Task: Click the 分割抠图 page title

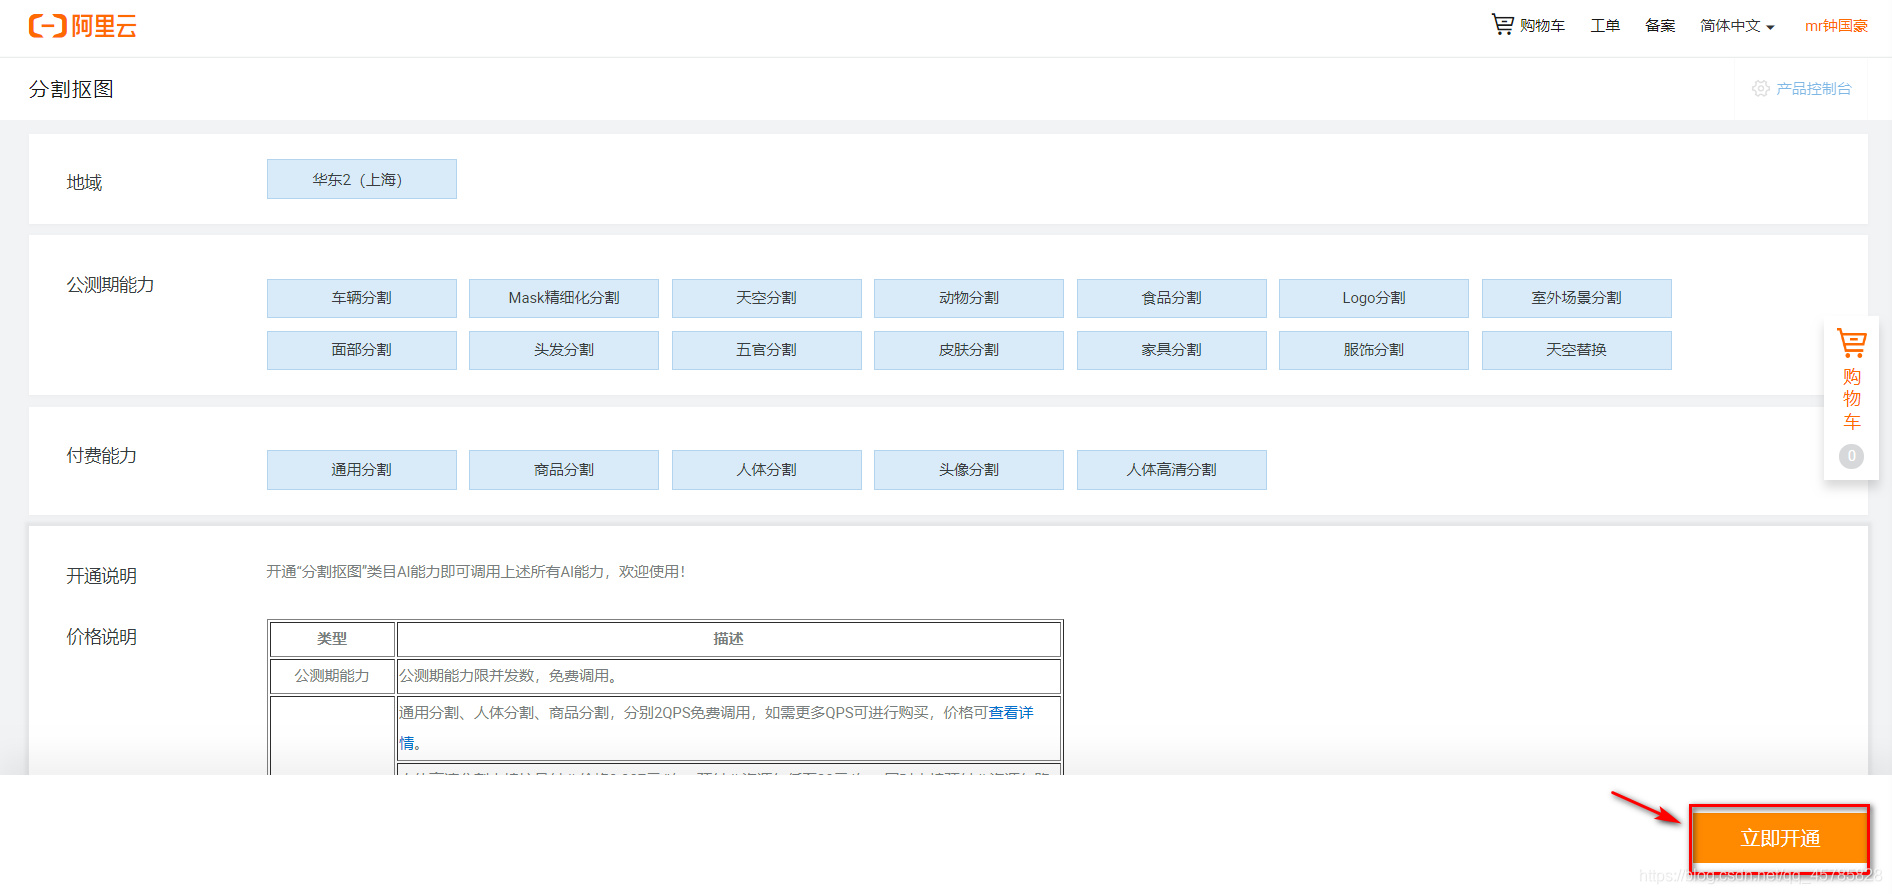Action: point(71,89)
